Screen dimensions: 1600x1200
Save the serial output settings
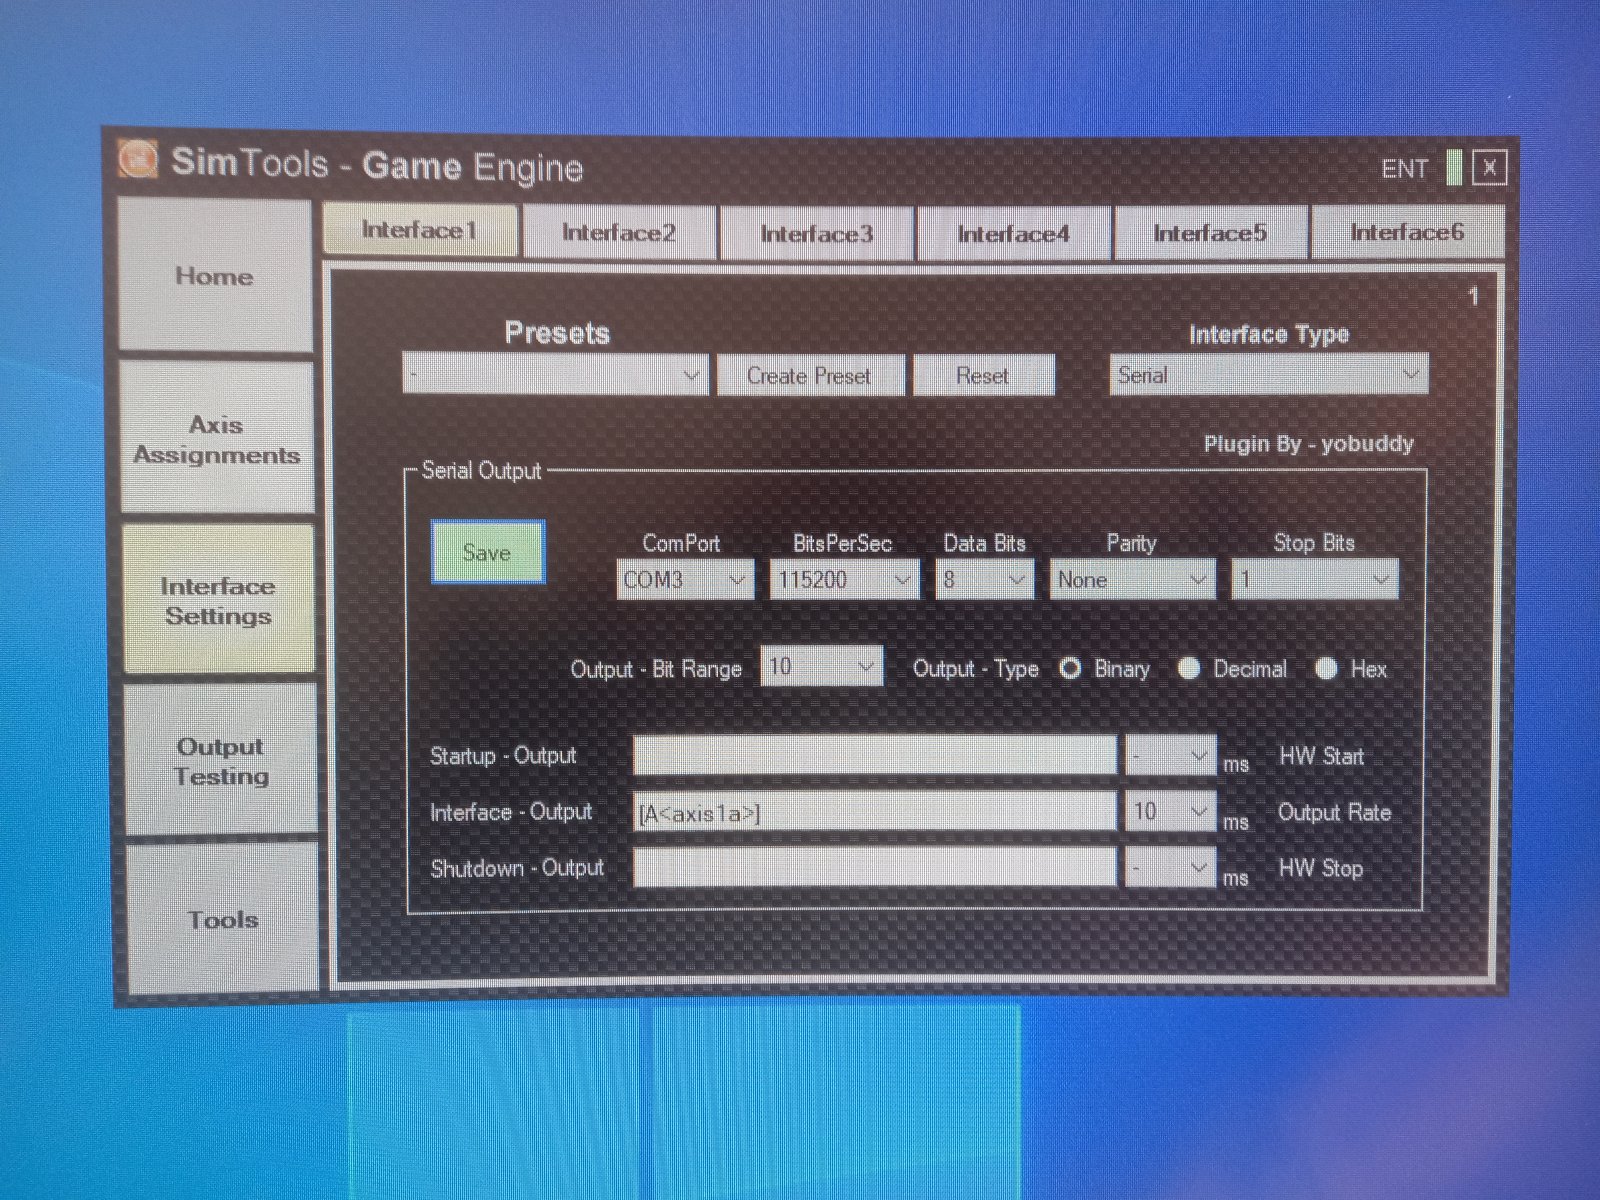pos(487,552)
